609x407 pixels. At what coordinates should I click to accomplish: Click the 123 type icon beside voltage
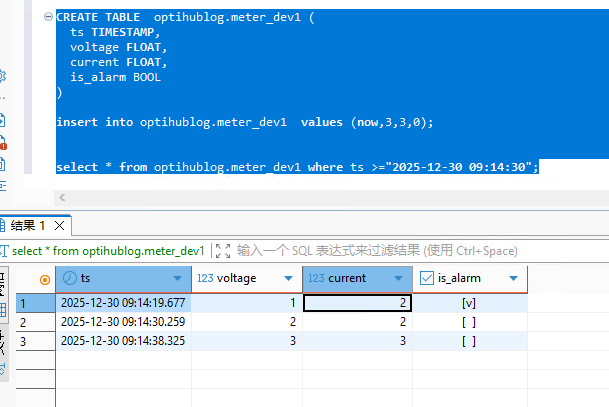coord(203,278)
